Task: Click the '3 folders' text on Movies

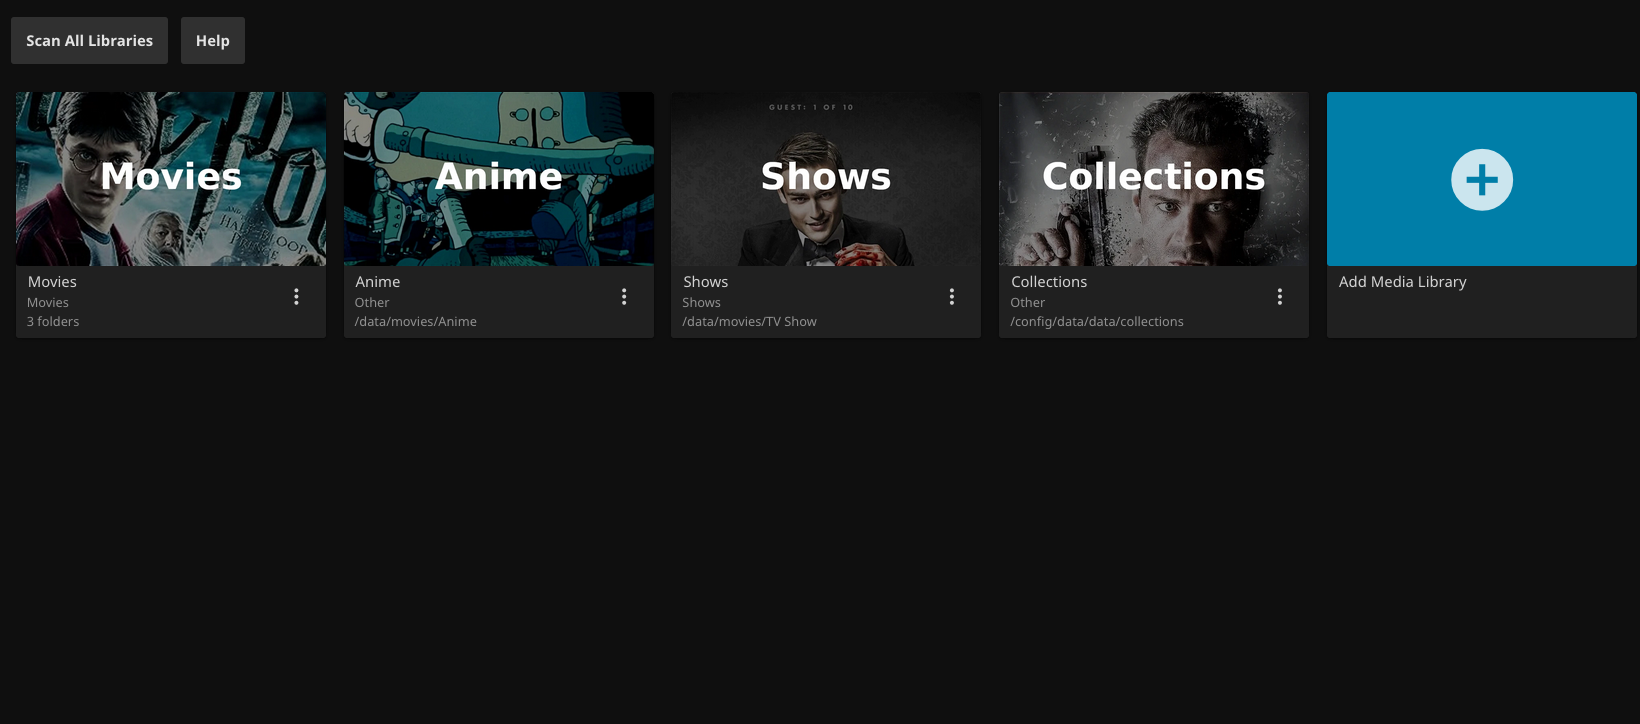Action: 53,322
